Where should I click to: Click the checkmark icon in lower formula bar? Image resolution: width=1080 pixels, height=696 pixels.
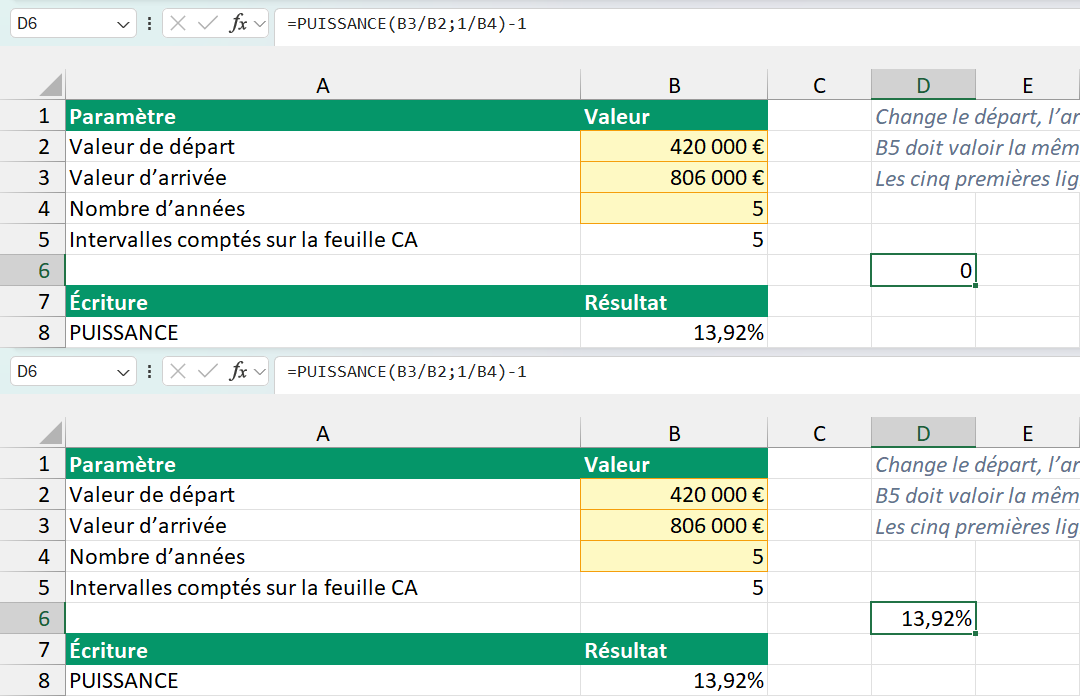pyautogui.click(x=207, y=372)
